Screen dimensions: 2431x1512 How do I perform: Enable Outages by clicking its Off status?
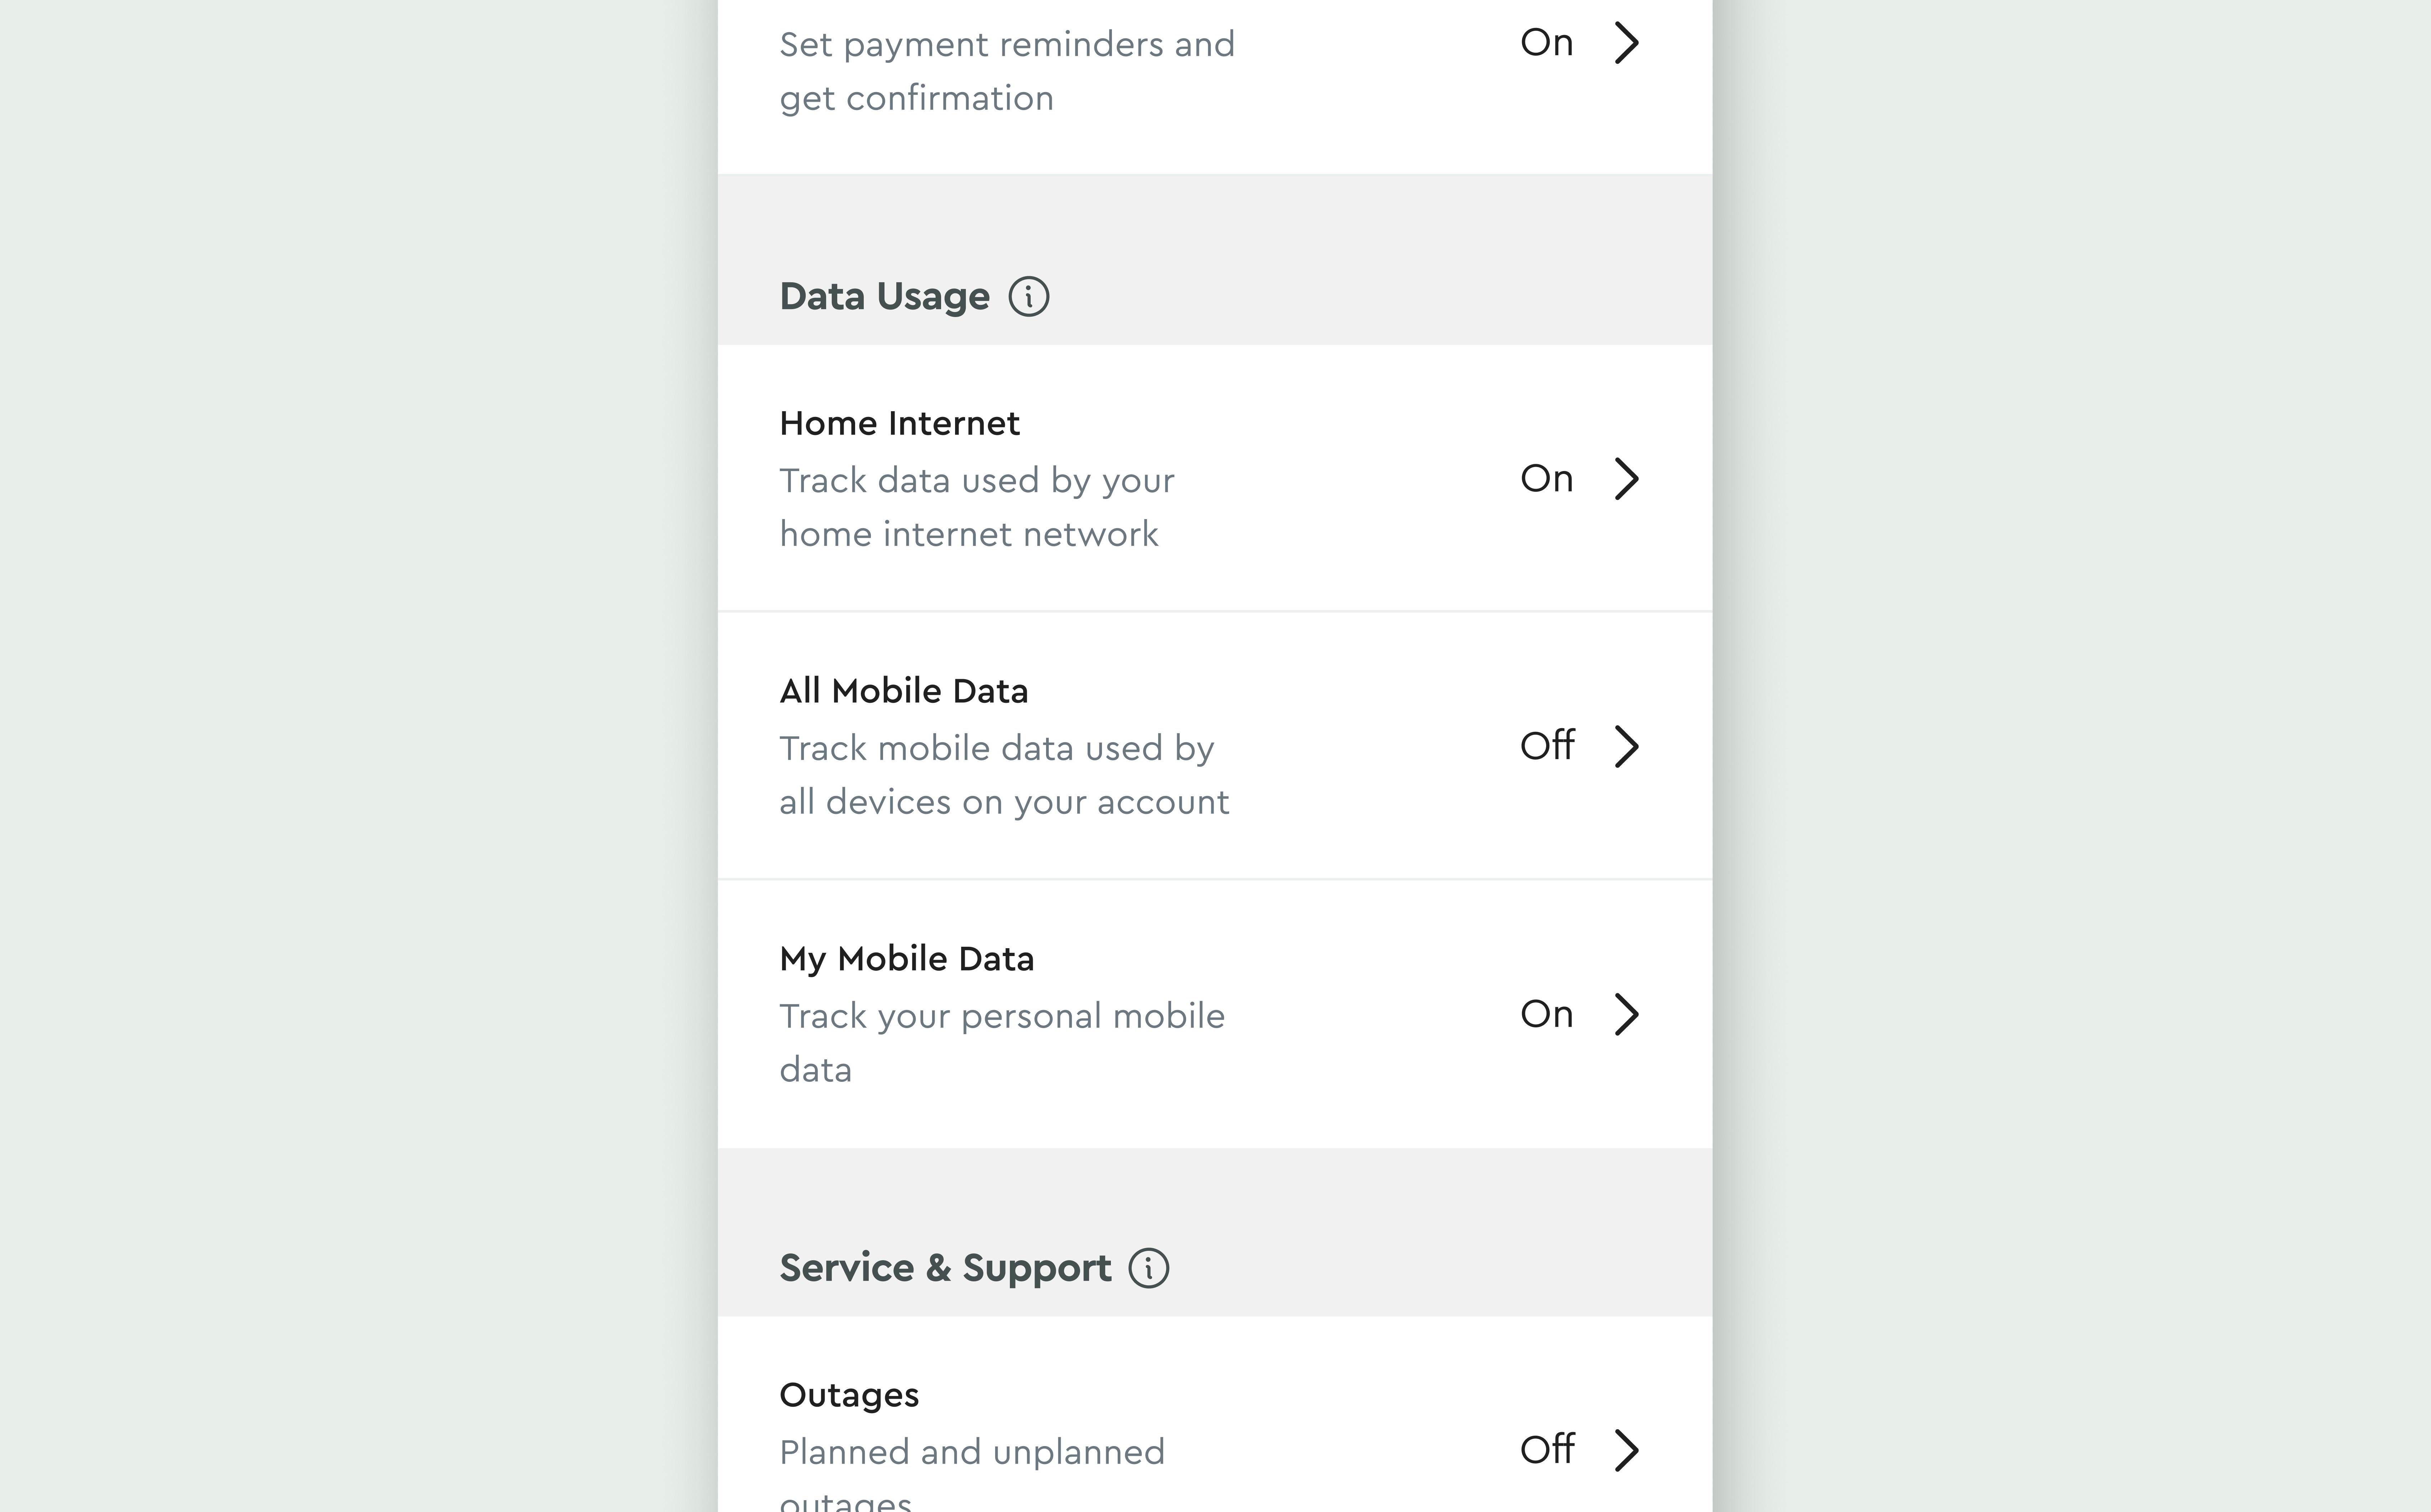pos(1546,1450)
